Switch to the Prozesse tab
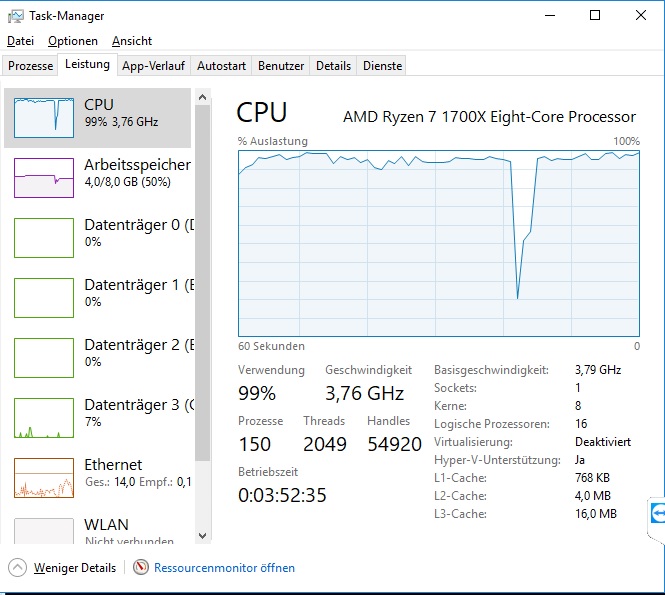 click(31, 66)
